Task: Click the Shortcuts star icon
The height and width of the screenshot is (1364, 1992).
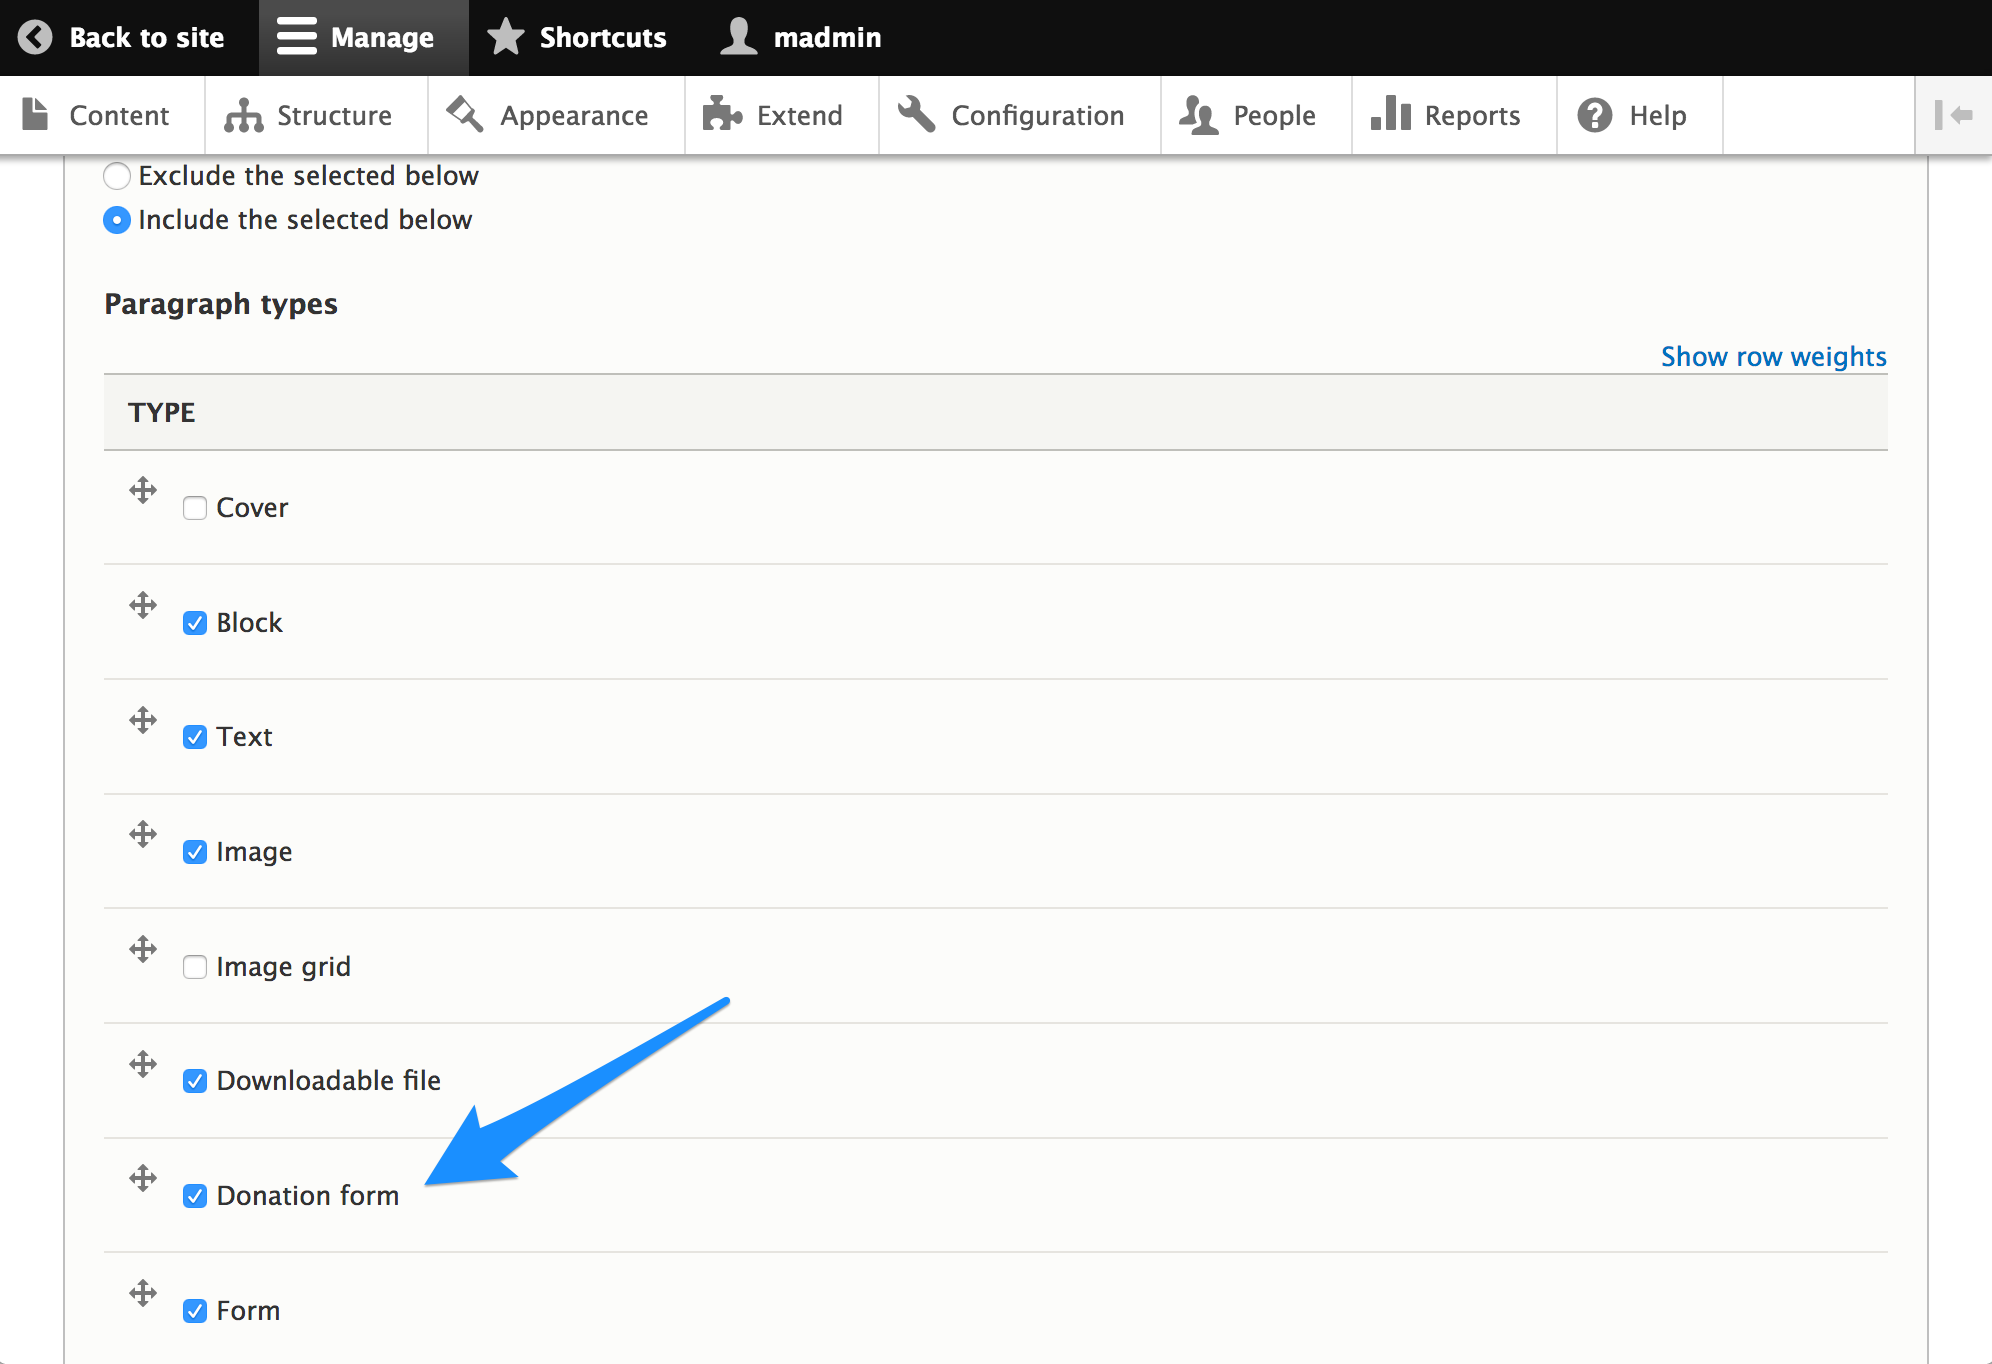Action: click(x=506, y=37)
